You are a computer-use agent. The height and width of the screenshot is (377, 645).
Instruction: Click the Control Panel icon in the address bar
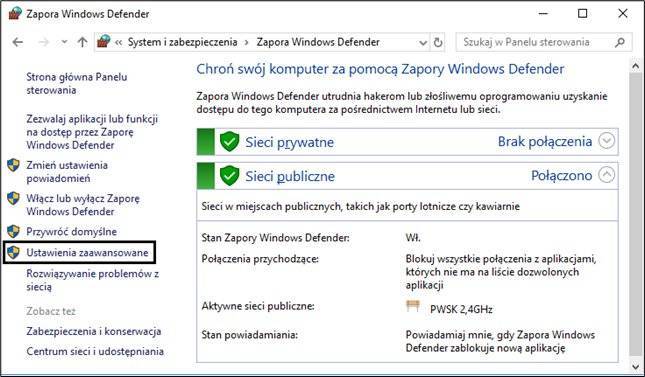[x=104, y=42]
